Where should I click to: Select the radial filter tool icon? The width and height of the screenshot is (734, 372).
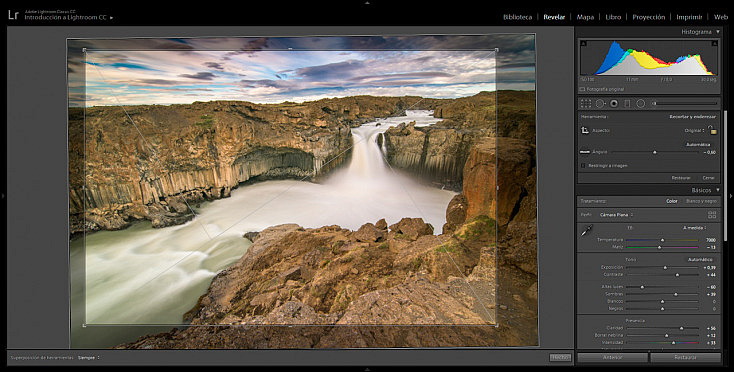tap(641, 103)
